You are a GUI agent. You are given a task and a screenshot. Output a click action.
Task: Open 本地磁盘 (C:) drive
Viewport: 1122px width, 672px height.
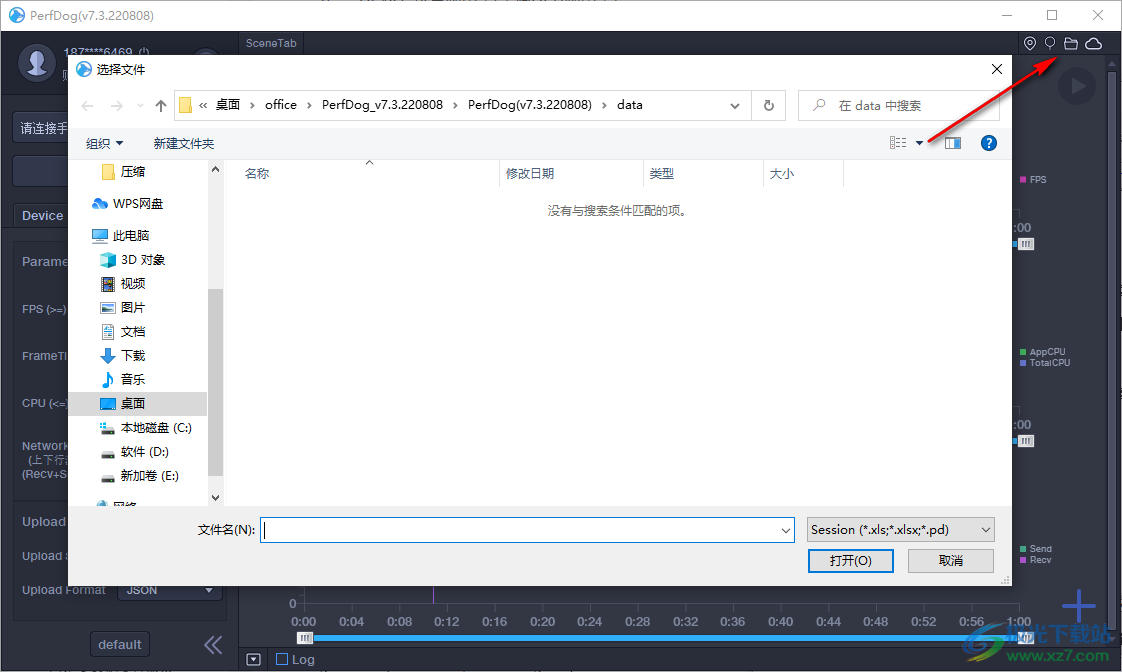point(156,428)
